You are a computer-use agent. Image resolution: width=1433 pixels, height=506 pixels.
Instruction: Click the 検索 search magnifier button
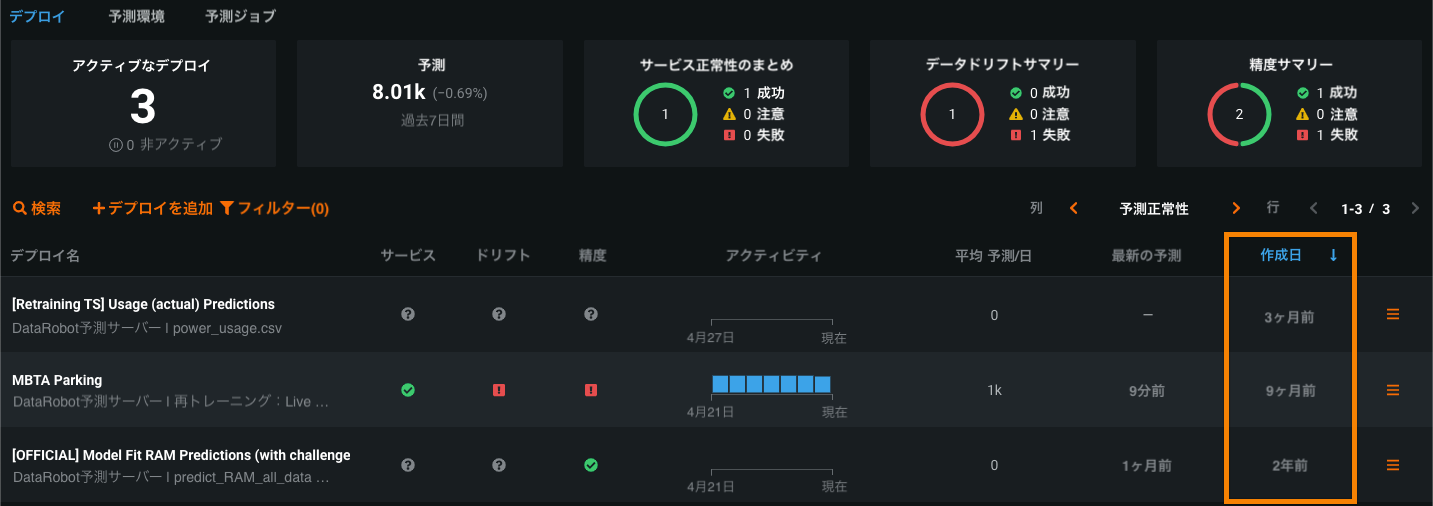(x=36, y=209)
